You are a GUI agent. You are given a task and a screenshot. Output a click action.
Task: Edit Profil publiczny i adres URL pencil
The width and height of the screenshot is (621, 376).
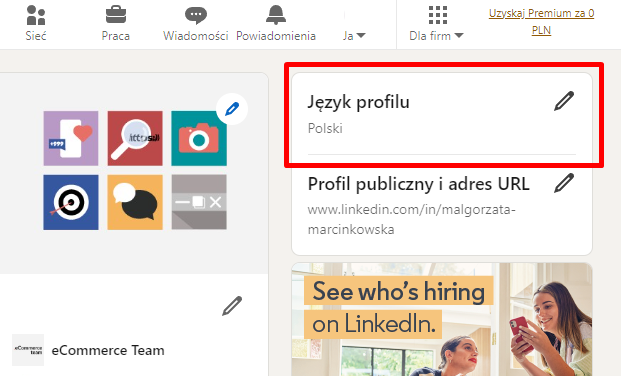pyautogui.click(x=564, y=183)
